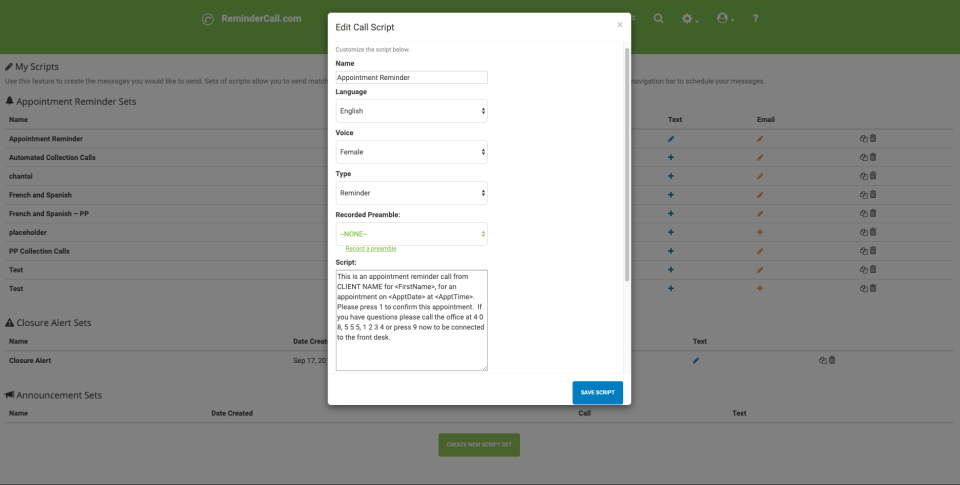Screen dimensions: 960x485
Task: Click the ReminderCall.com logo
Action: pyautogui.click(x=252, y=19)
